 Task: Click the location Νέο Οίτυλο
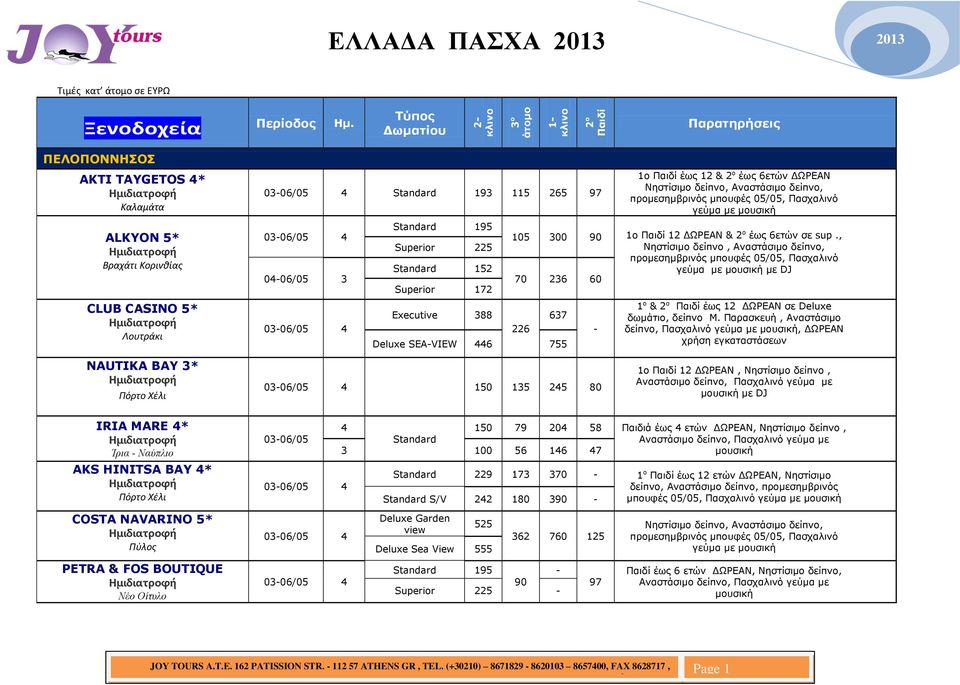pos(142,596)
